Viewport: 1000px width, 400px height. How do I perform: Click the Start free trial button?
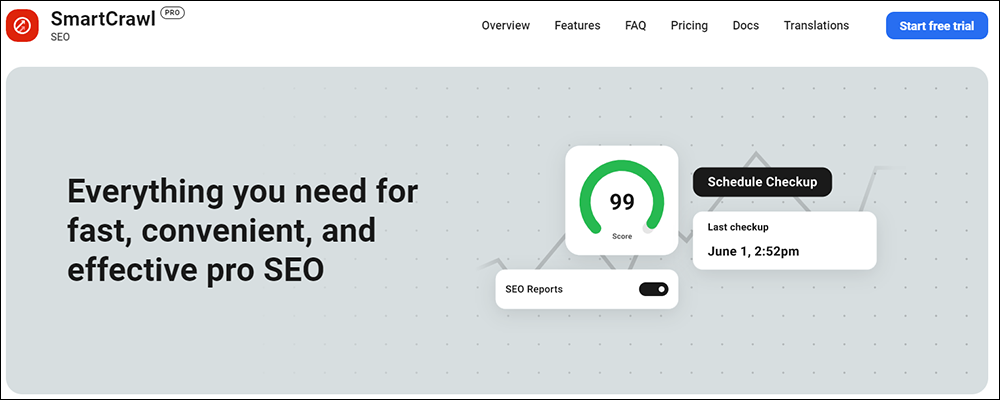937,26
